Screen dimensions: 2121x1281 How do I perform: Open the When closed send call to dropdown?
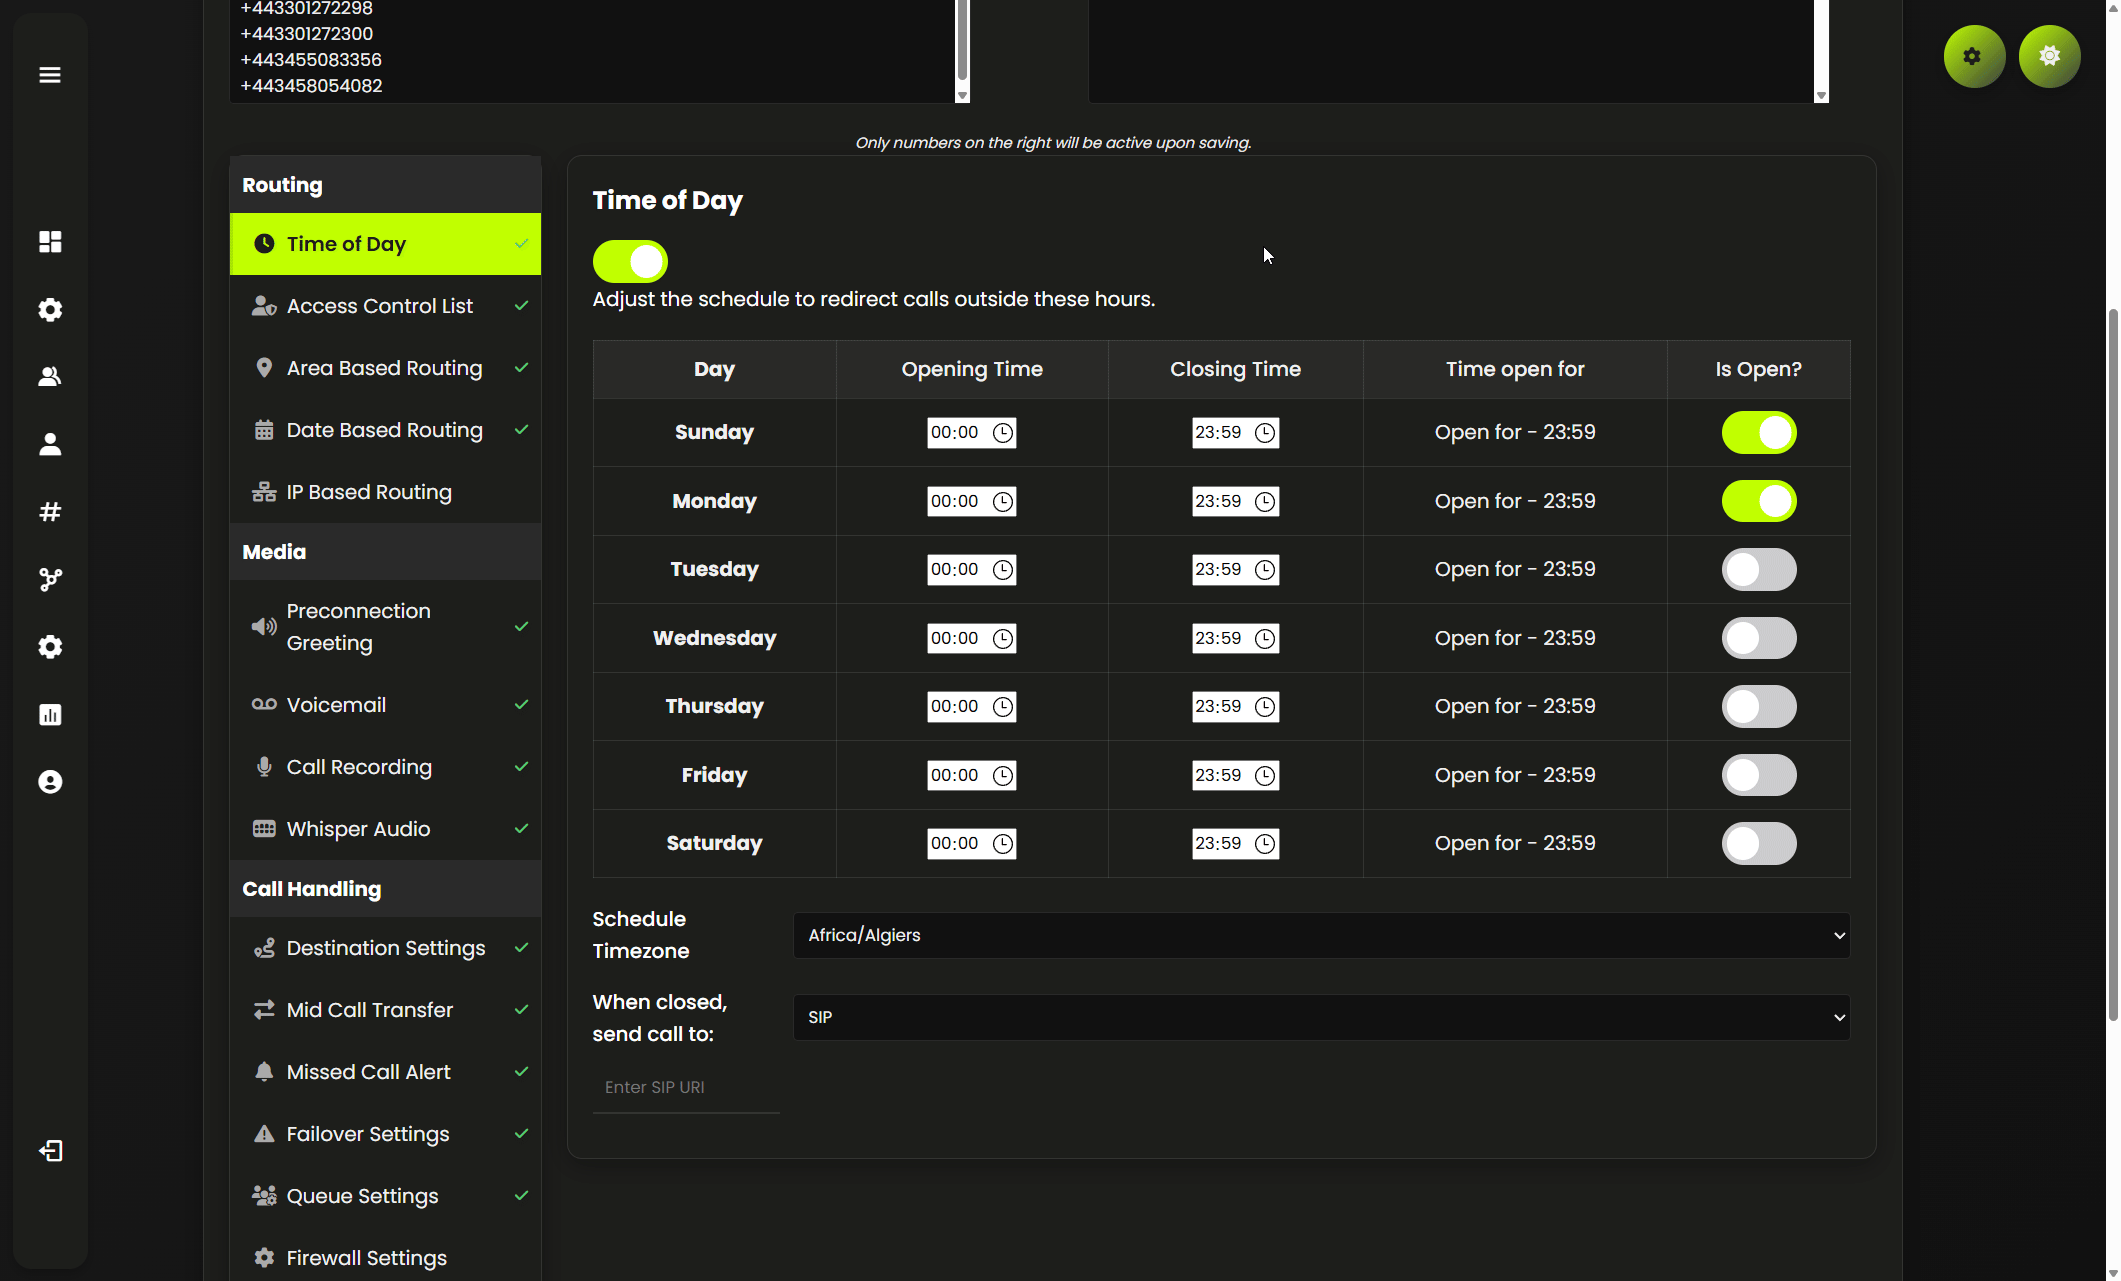(1321, 1017)
